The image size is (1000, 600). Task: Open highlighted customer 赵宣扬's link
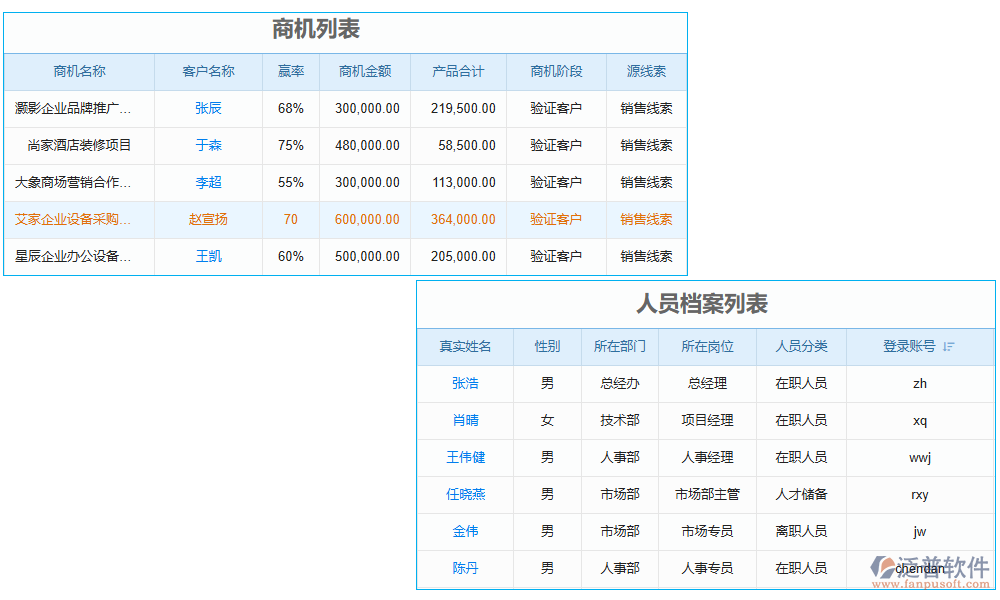click(x=207, y=219)
